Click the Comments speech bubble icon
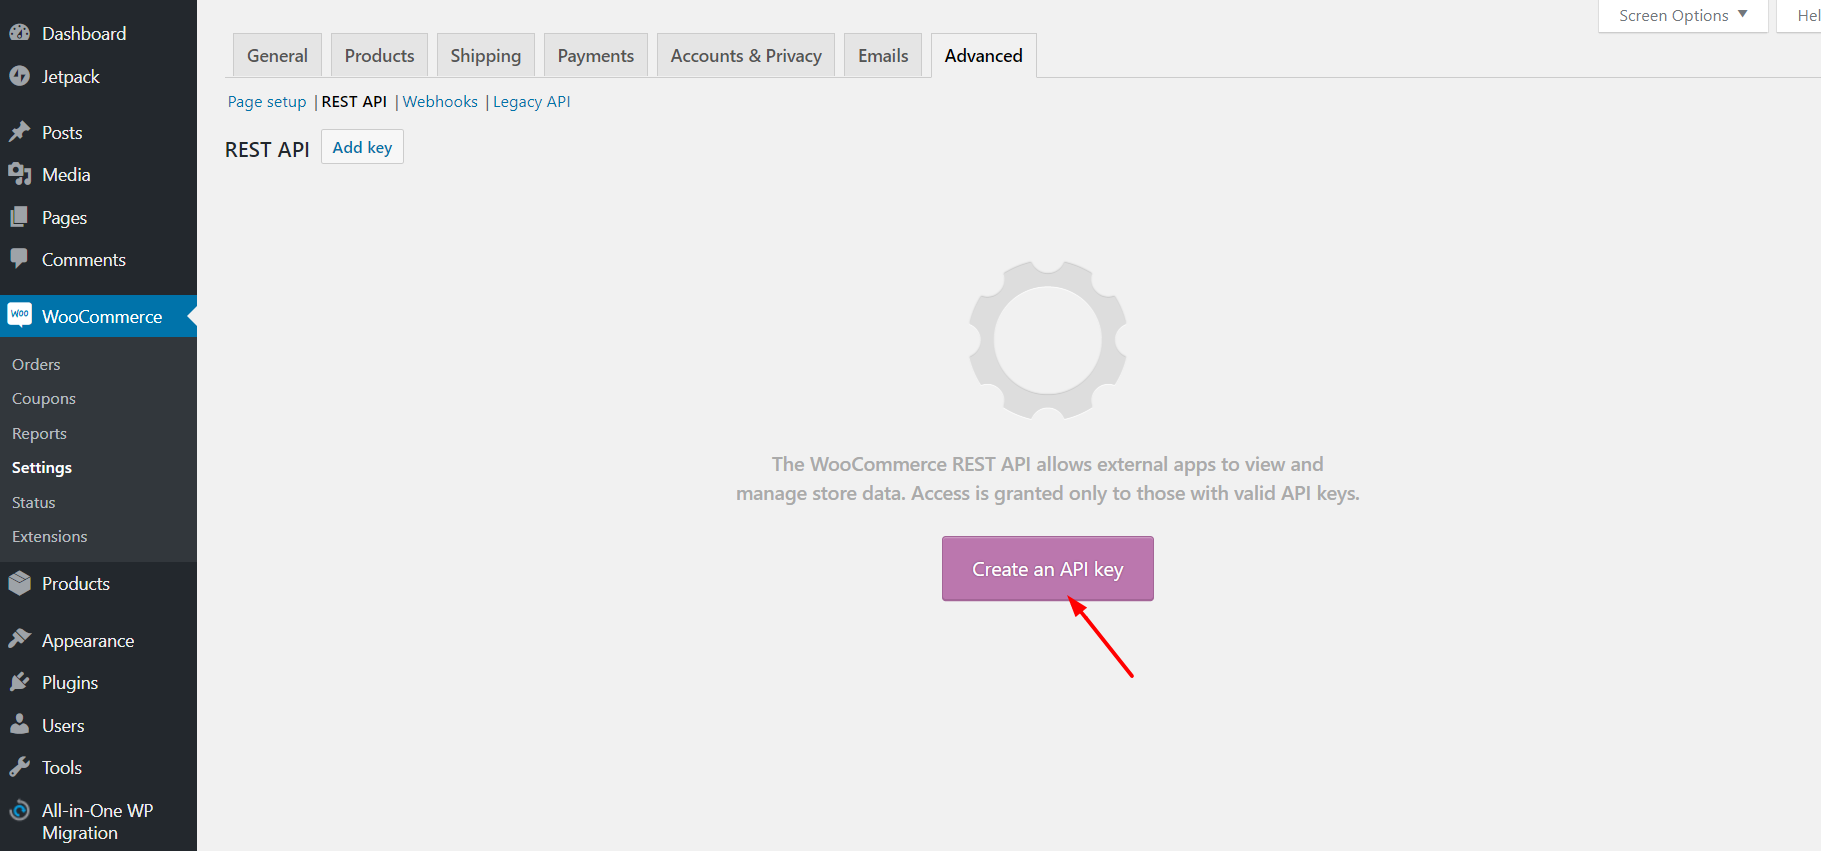This screenshot has width=1821, height=851. click(x=20, y=259)
